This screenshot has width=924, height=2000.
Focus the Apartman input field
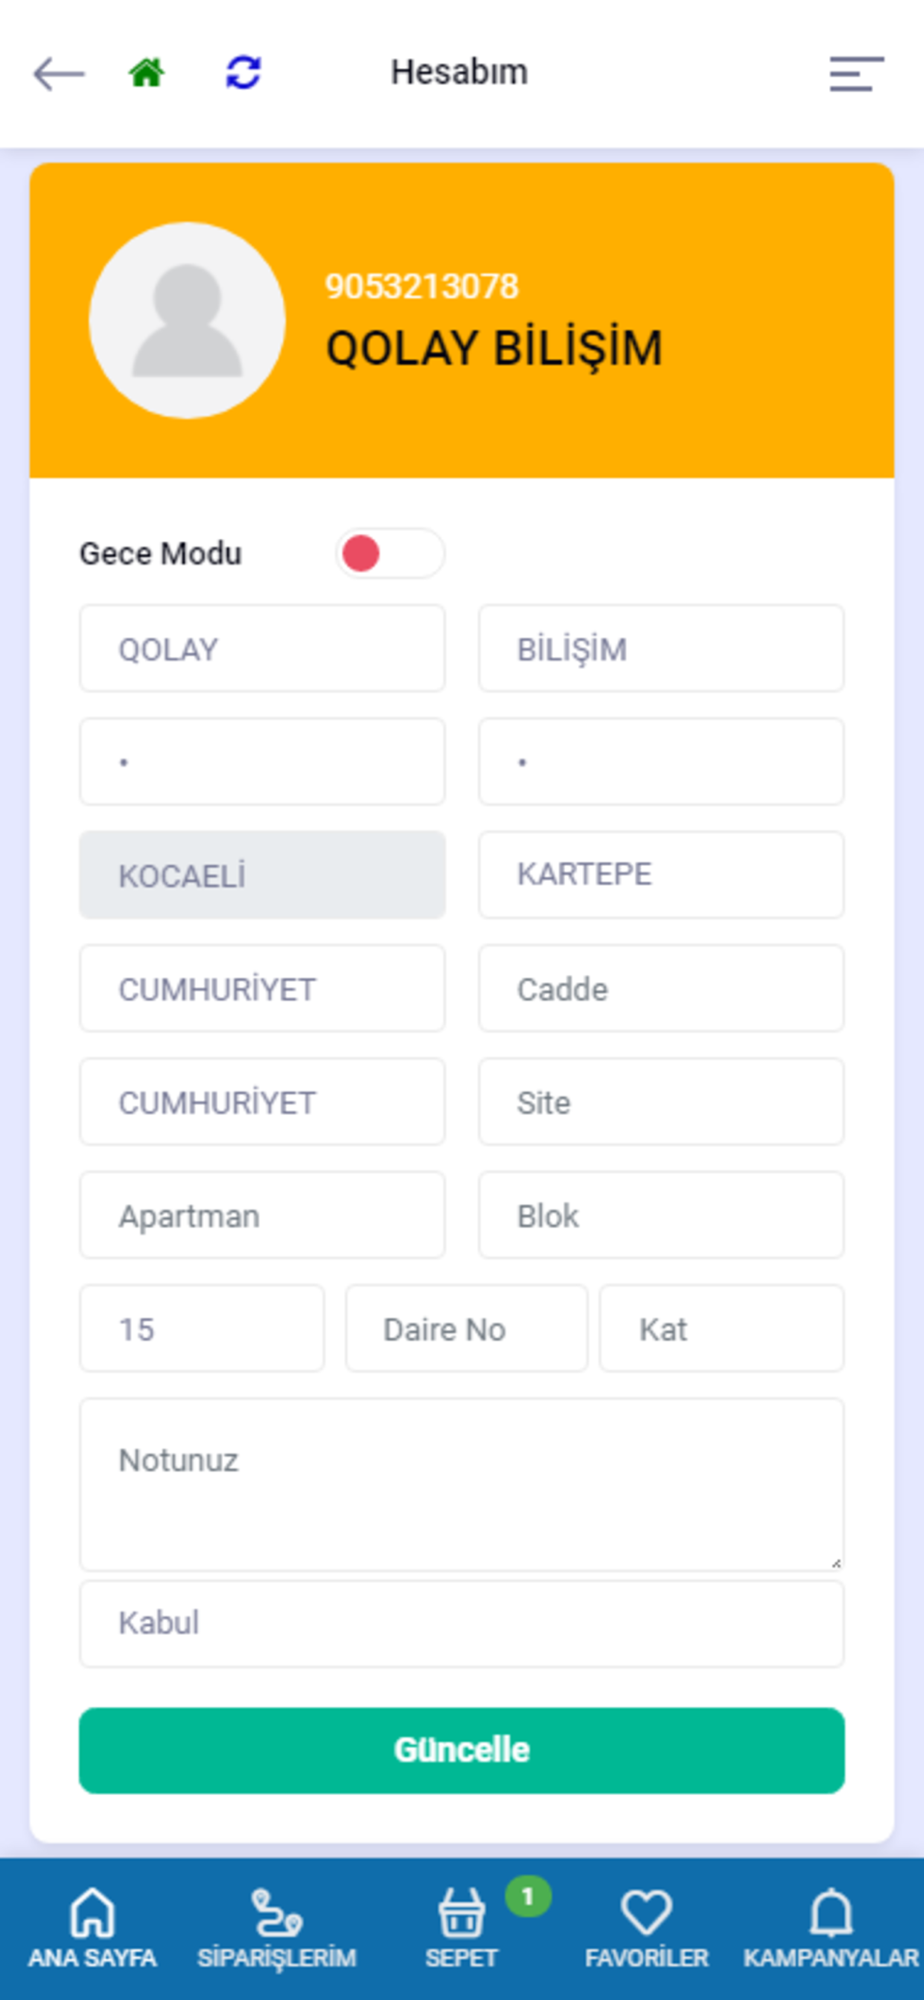pyautogui.click(x=262, y=1215)
